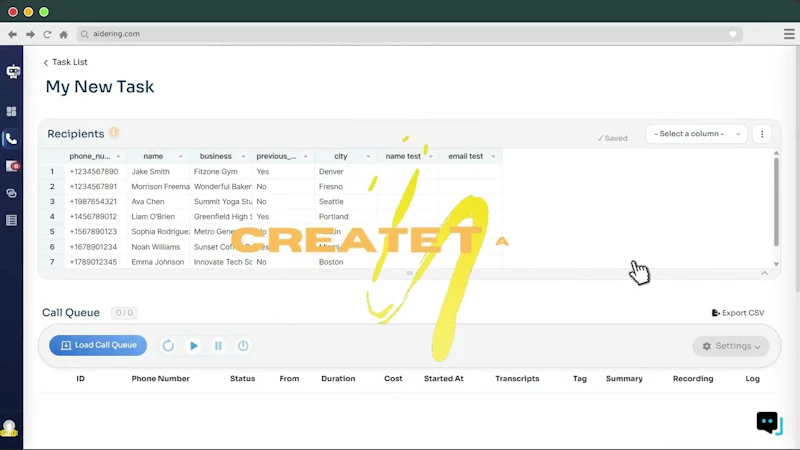
Task: Click the Started At column header
Action: click(x=443, y=379)
